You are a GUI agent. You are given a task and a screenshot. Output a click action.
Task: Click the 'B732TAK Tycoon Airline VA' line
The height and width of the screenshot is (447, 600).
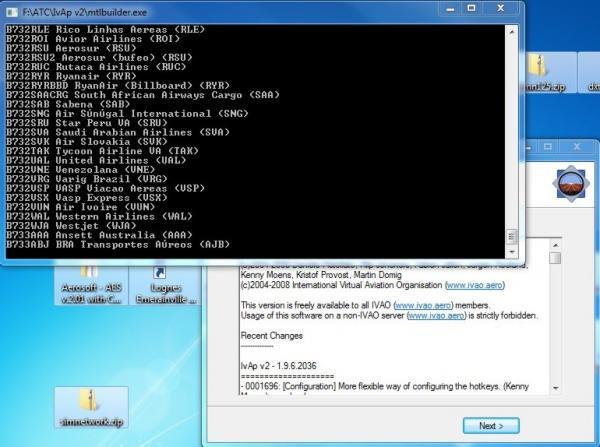pos(103,151)
